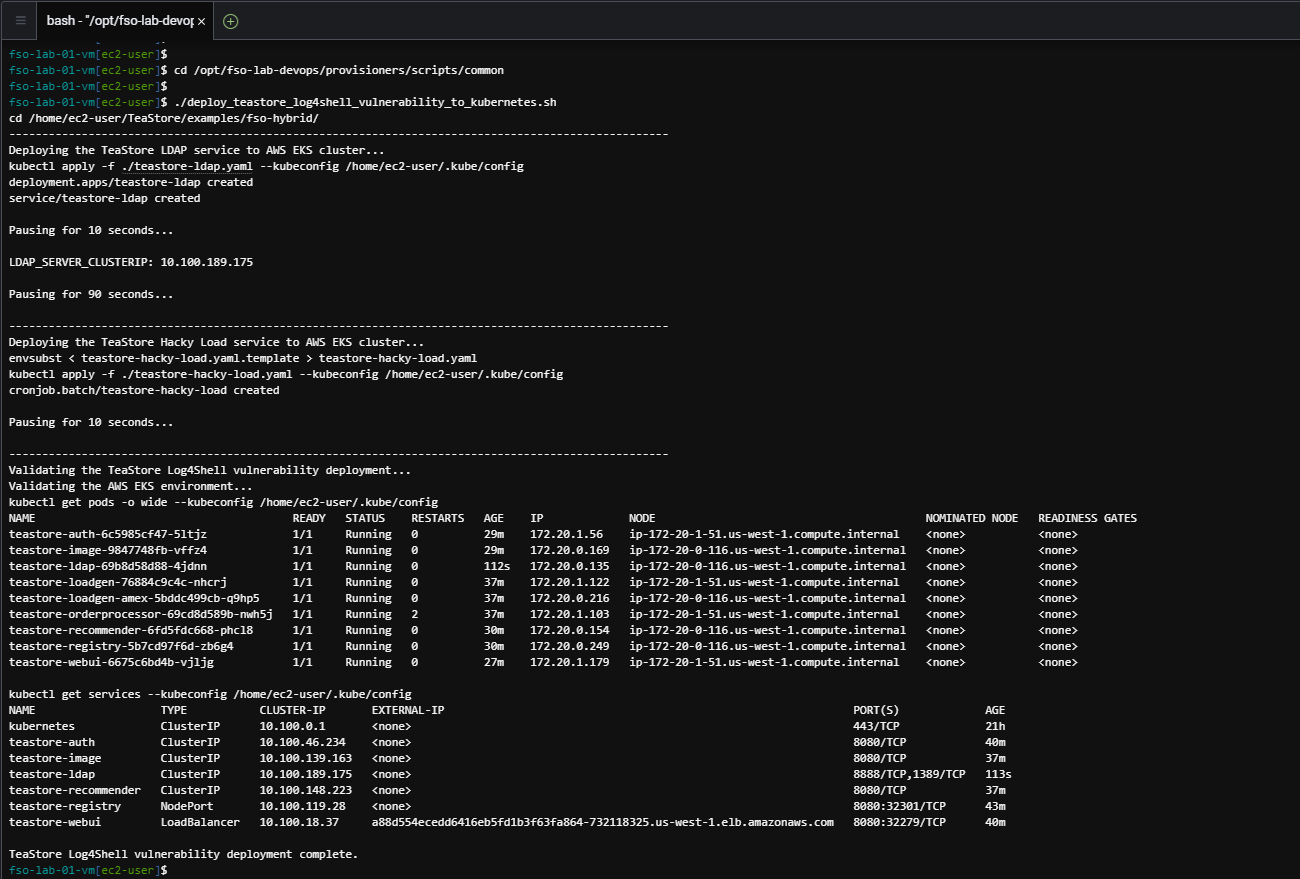
Task: Click pod name teastore-webui-6675c6bd4b-vjljg
Action: 111,662
